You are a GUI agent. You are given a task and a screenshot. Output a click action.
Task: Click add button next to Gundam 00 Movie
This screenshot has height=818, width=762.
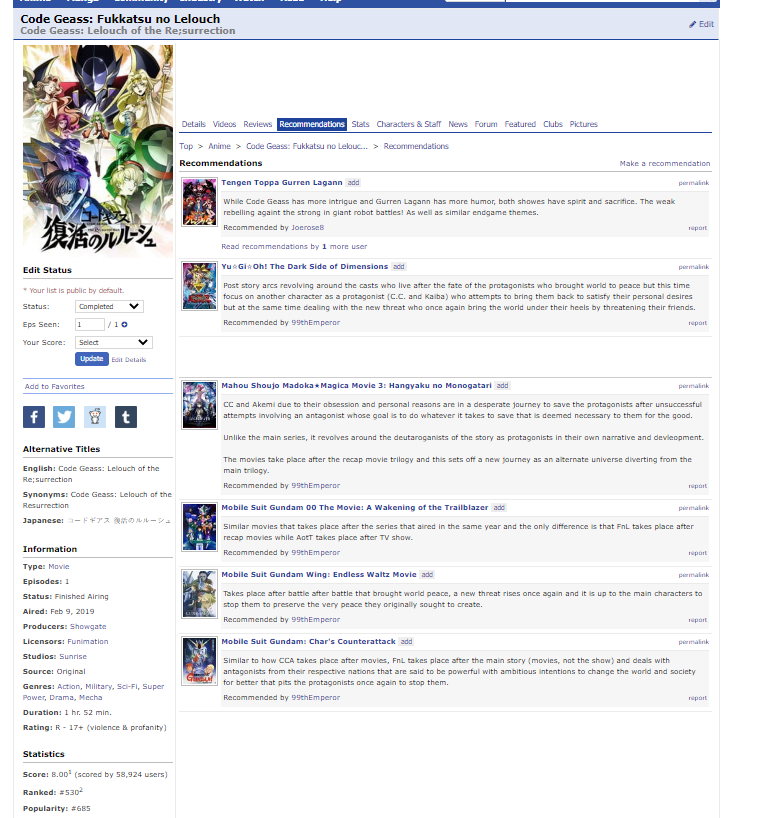499,508
